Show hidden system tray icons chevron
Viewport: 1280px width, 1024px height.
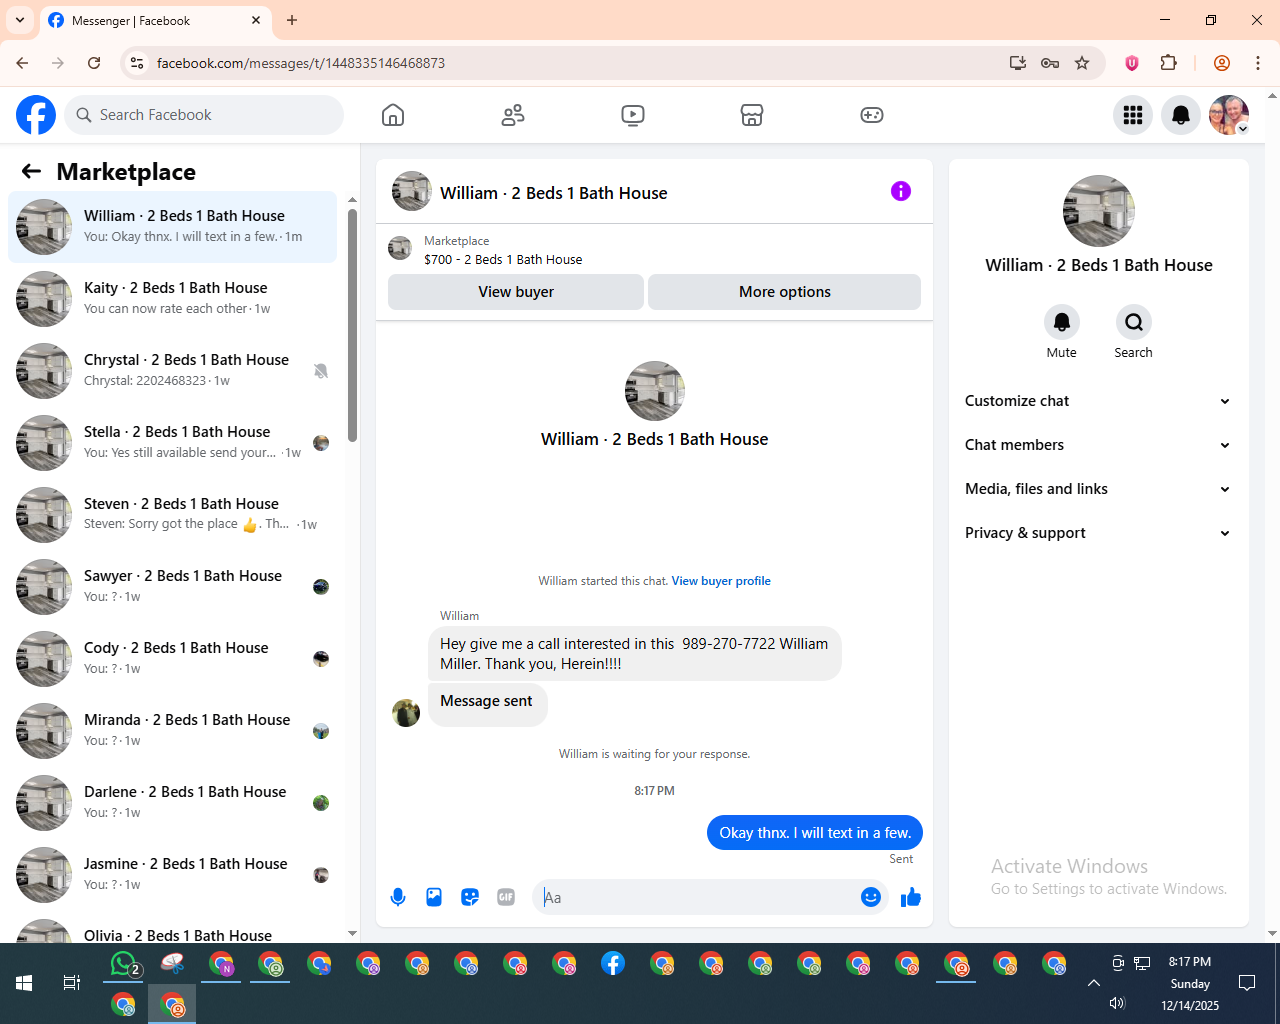click(x=1093, y=984)
